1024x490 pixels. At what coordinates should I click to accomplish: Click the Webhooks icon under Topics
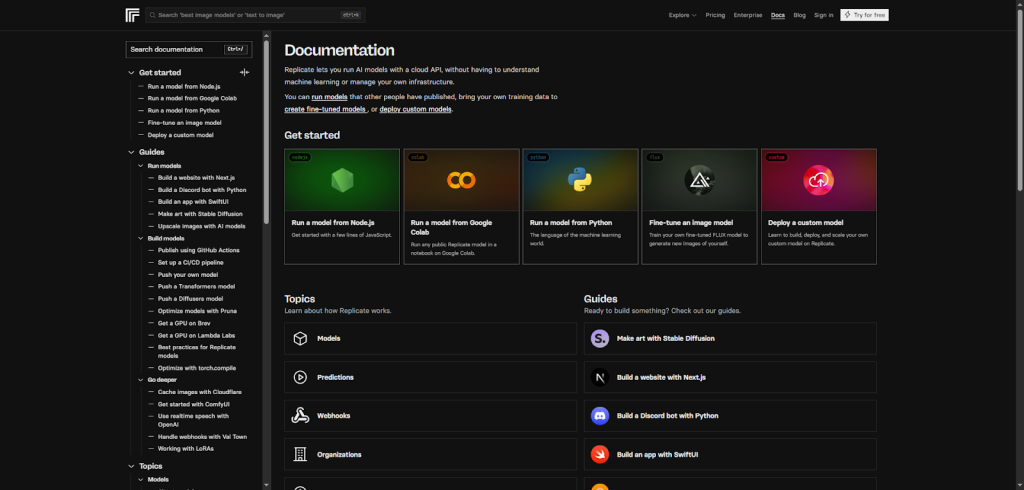tap(299, 415)
